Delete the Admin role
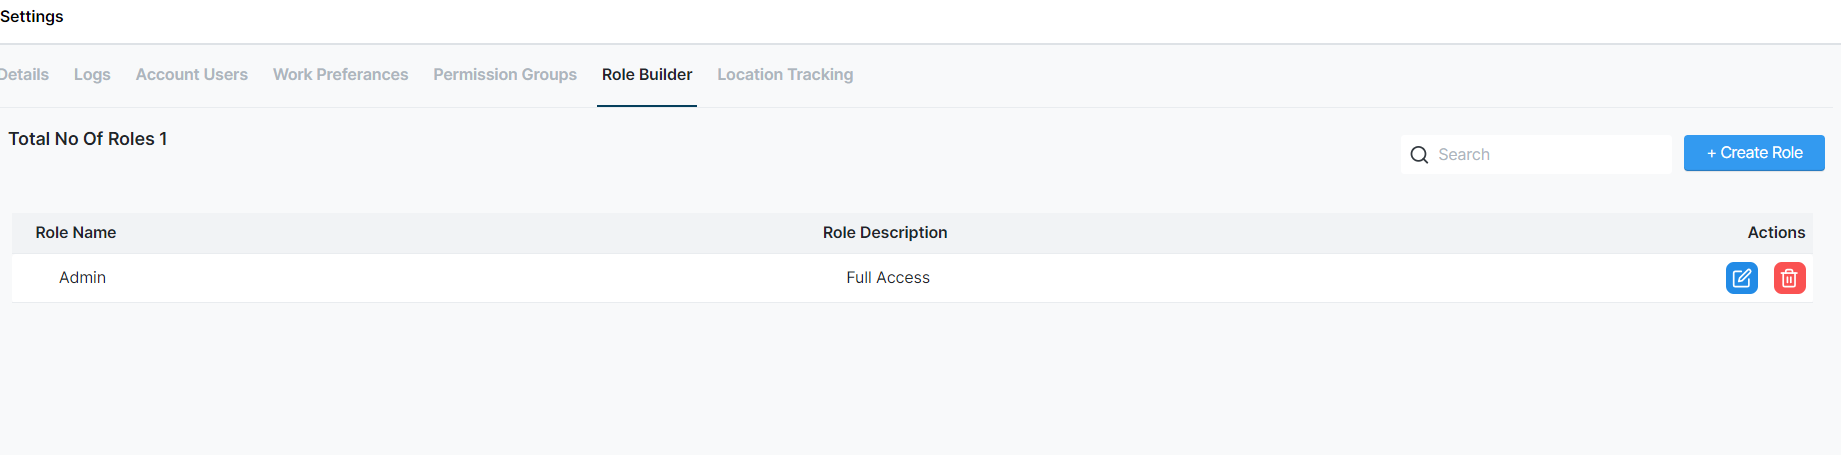 tap(1789, 278)
